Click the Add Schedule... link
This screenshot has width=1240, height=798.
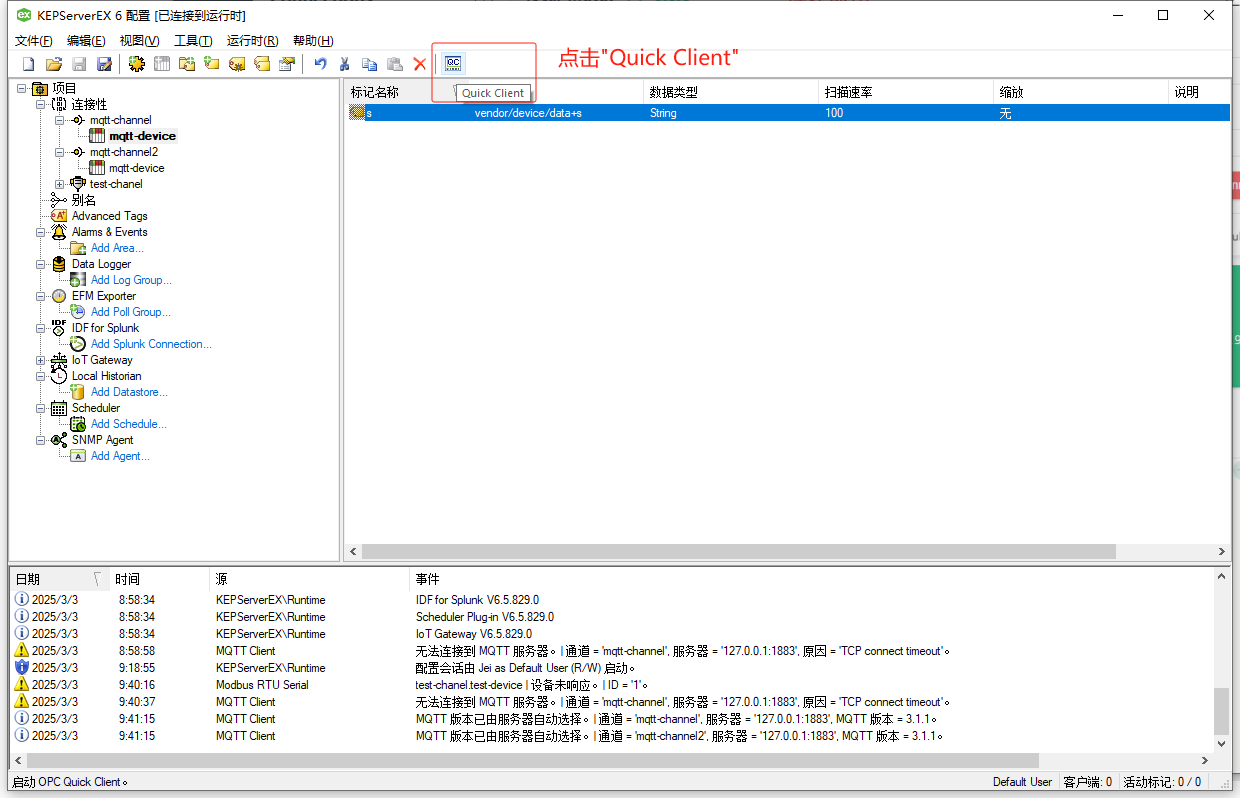128,424
